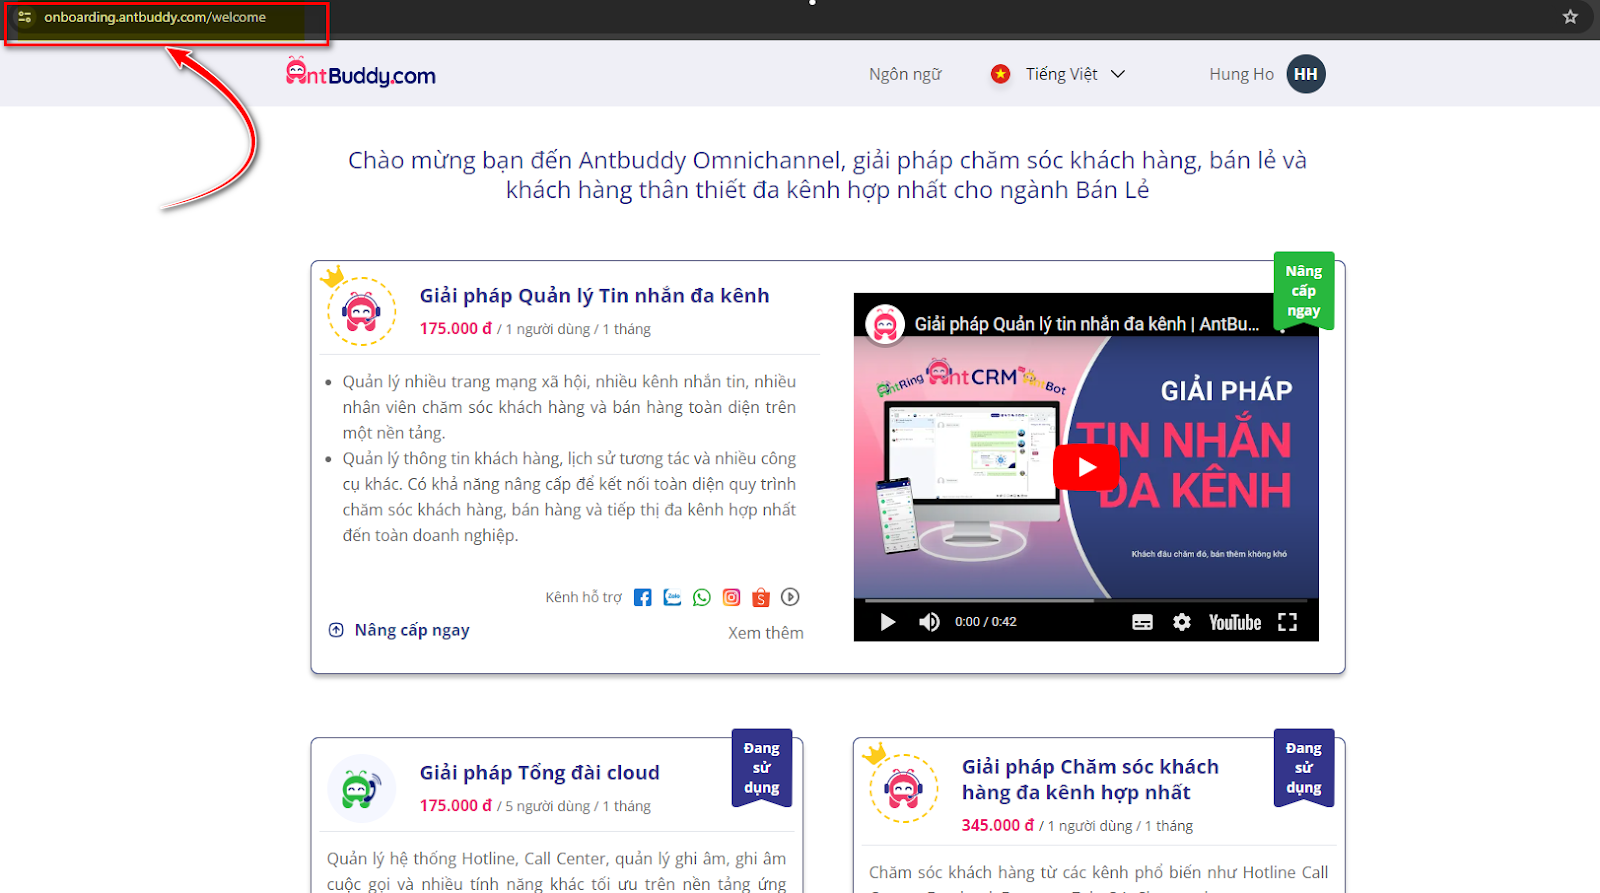Expand details with Xem thêm
1600x893 pixels.
pos(766,633)
